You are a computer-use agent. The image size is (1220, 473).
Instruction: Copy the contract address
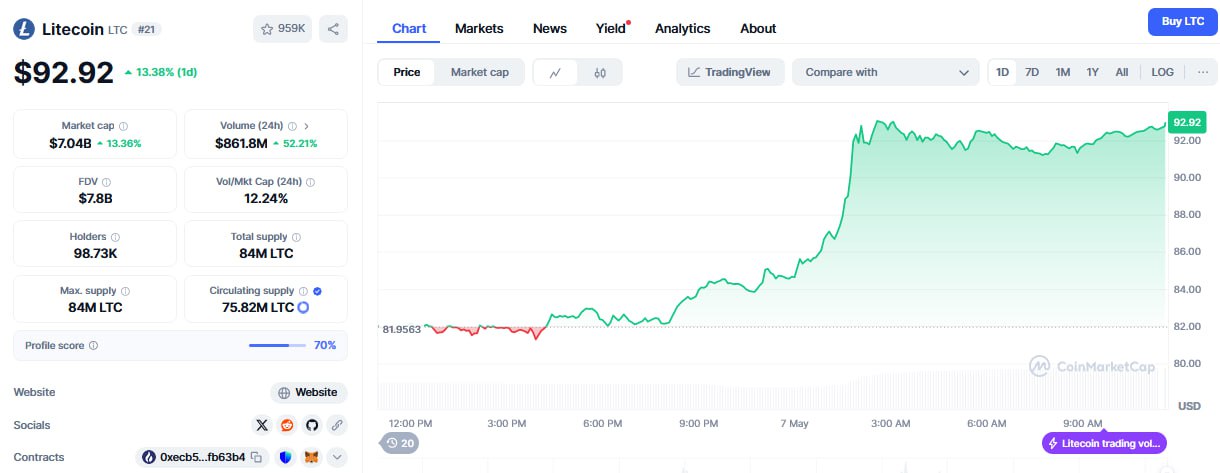(257, 457)
